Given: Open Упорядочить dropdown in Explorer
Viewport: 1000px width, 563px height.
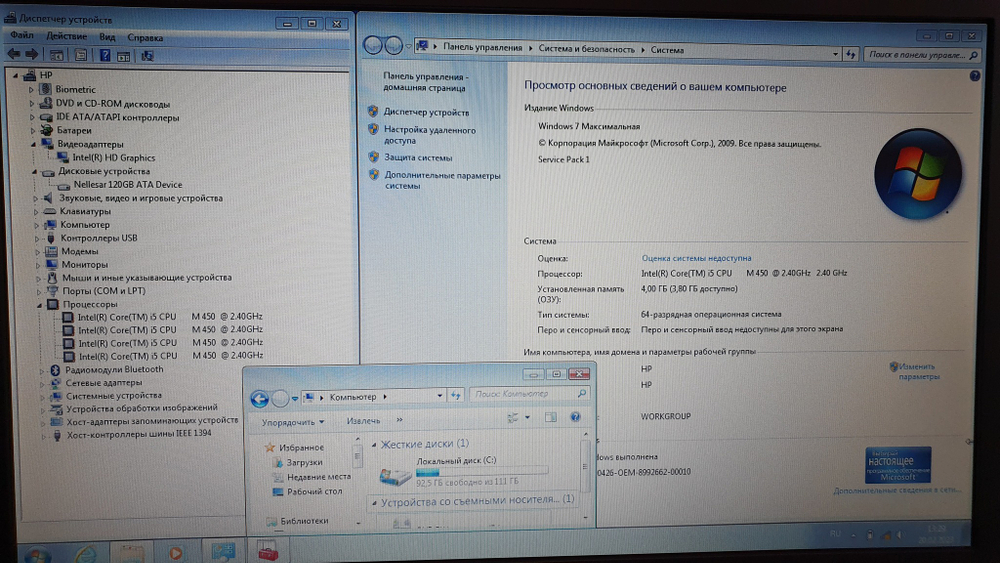Looking at the screenshot, I should click(x=293, y=422).
